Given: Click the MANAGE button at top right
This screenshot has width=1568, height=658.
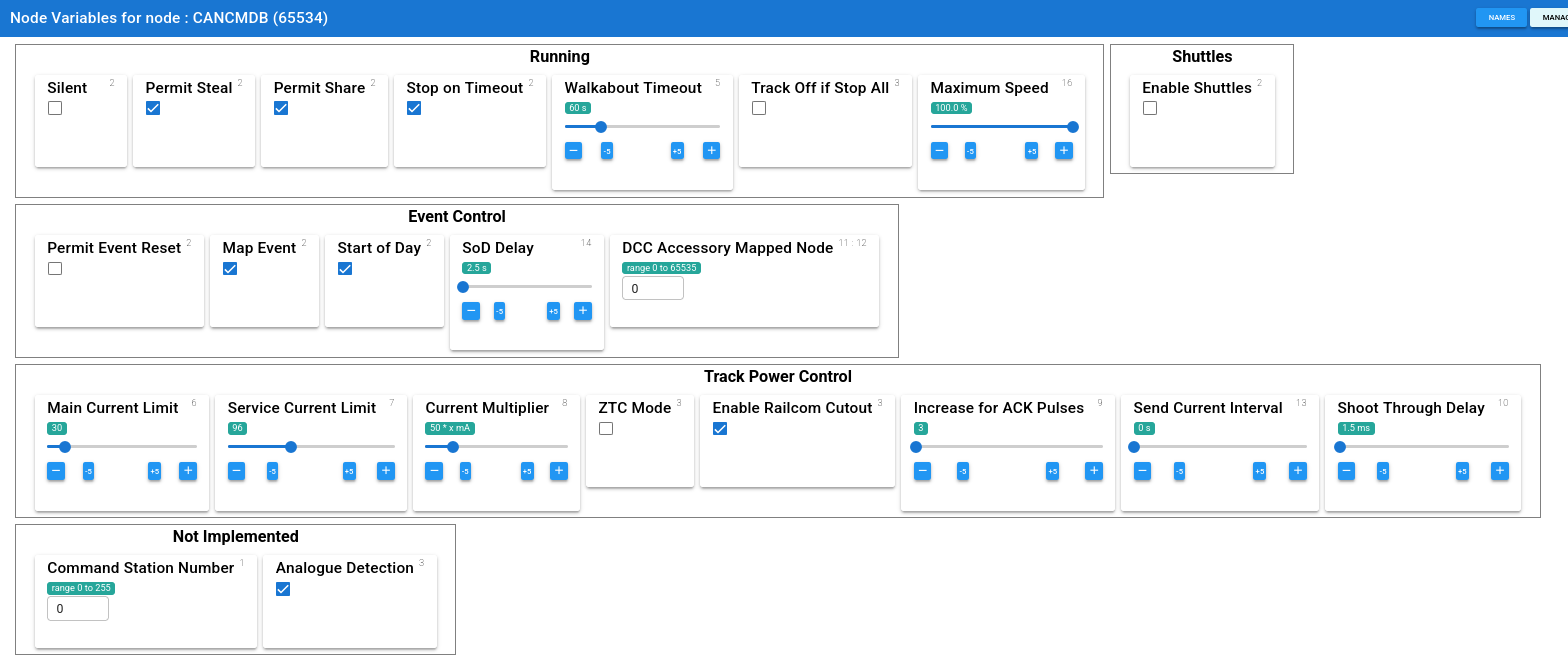Looking at the screenshot, I should tap(1549, 17).
